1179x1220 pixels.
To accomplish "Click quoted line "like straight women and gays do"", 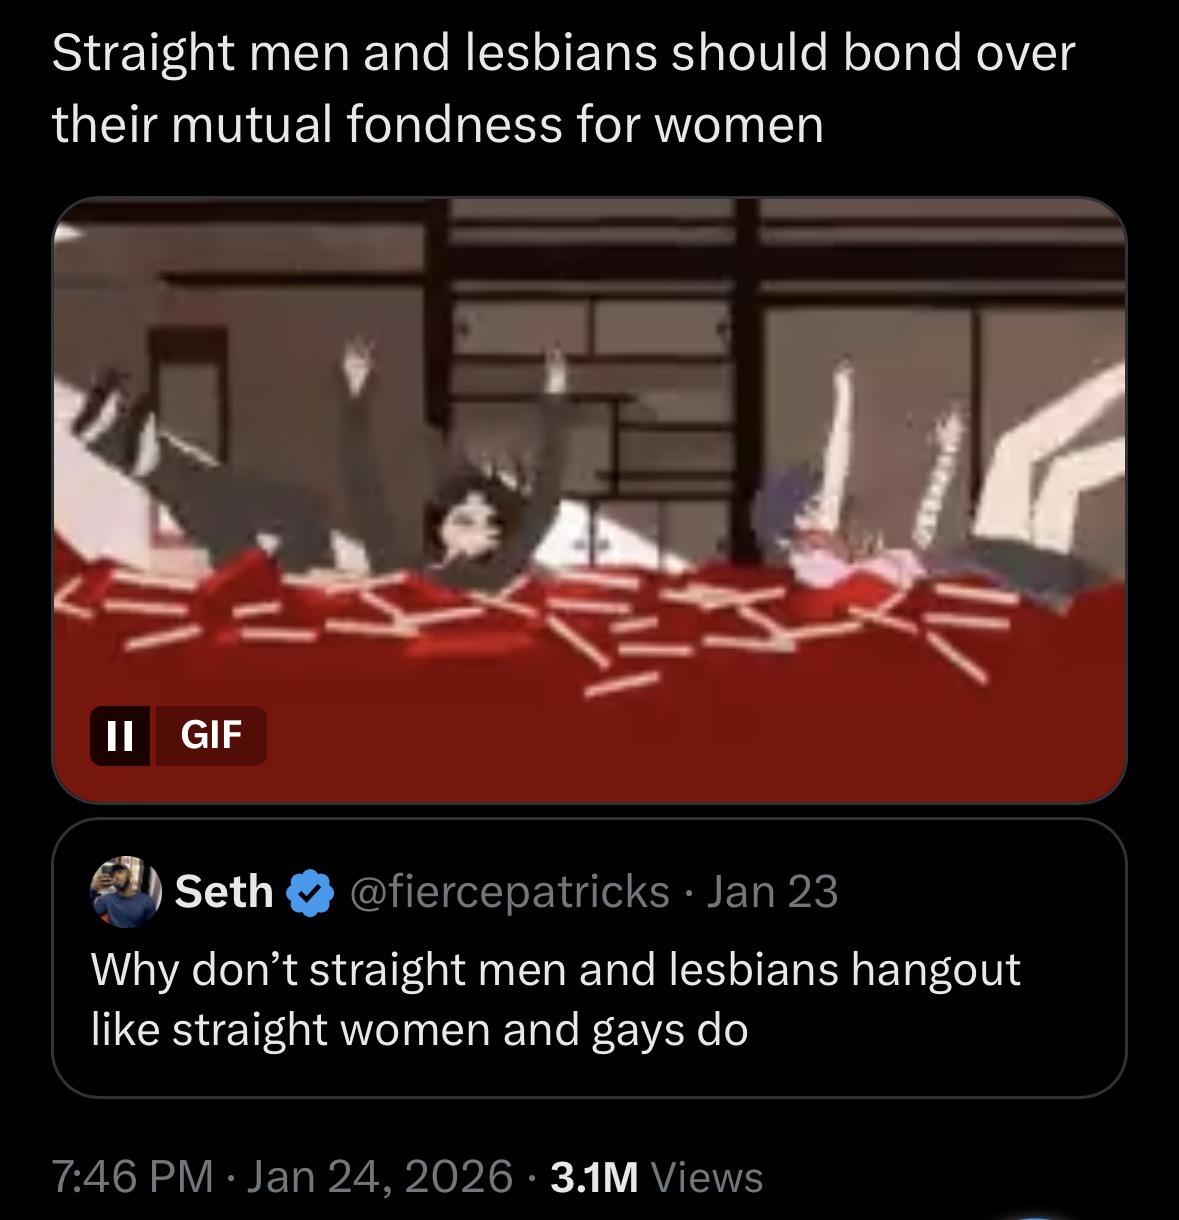I will (x=420, y=1030).
